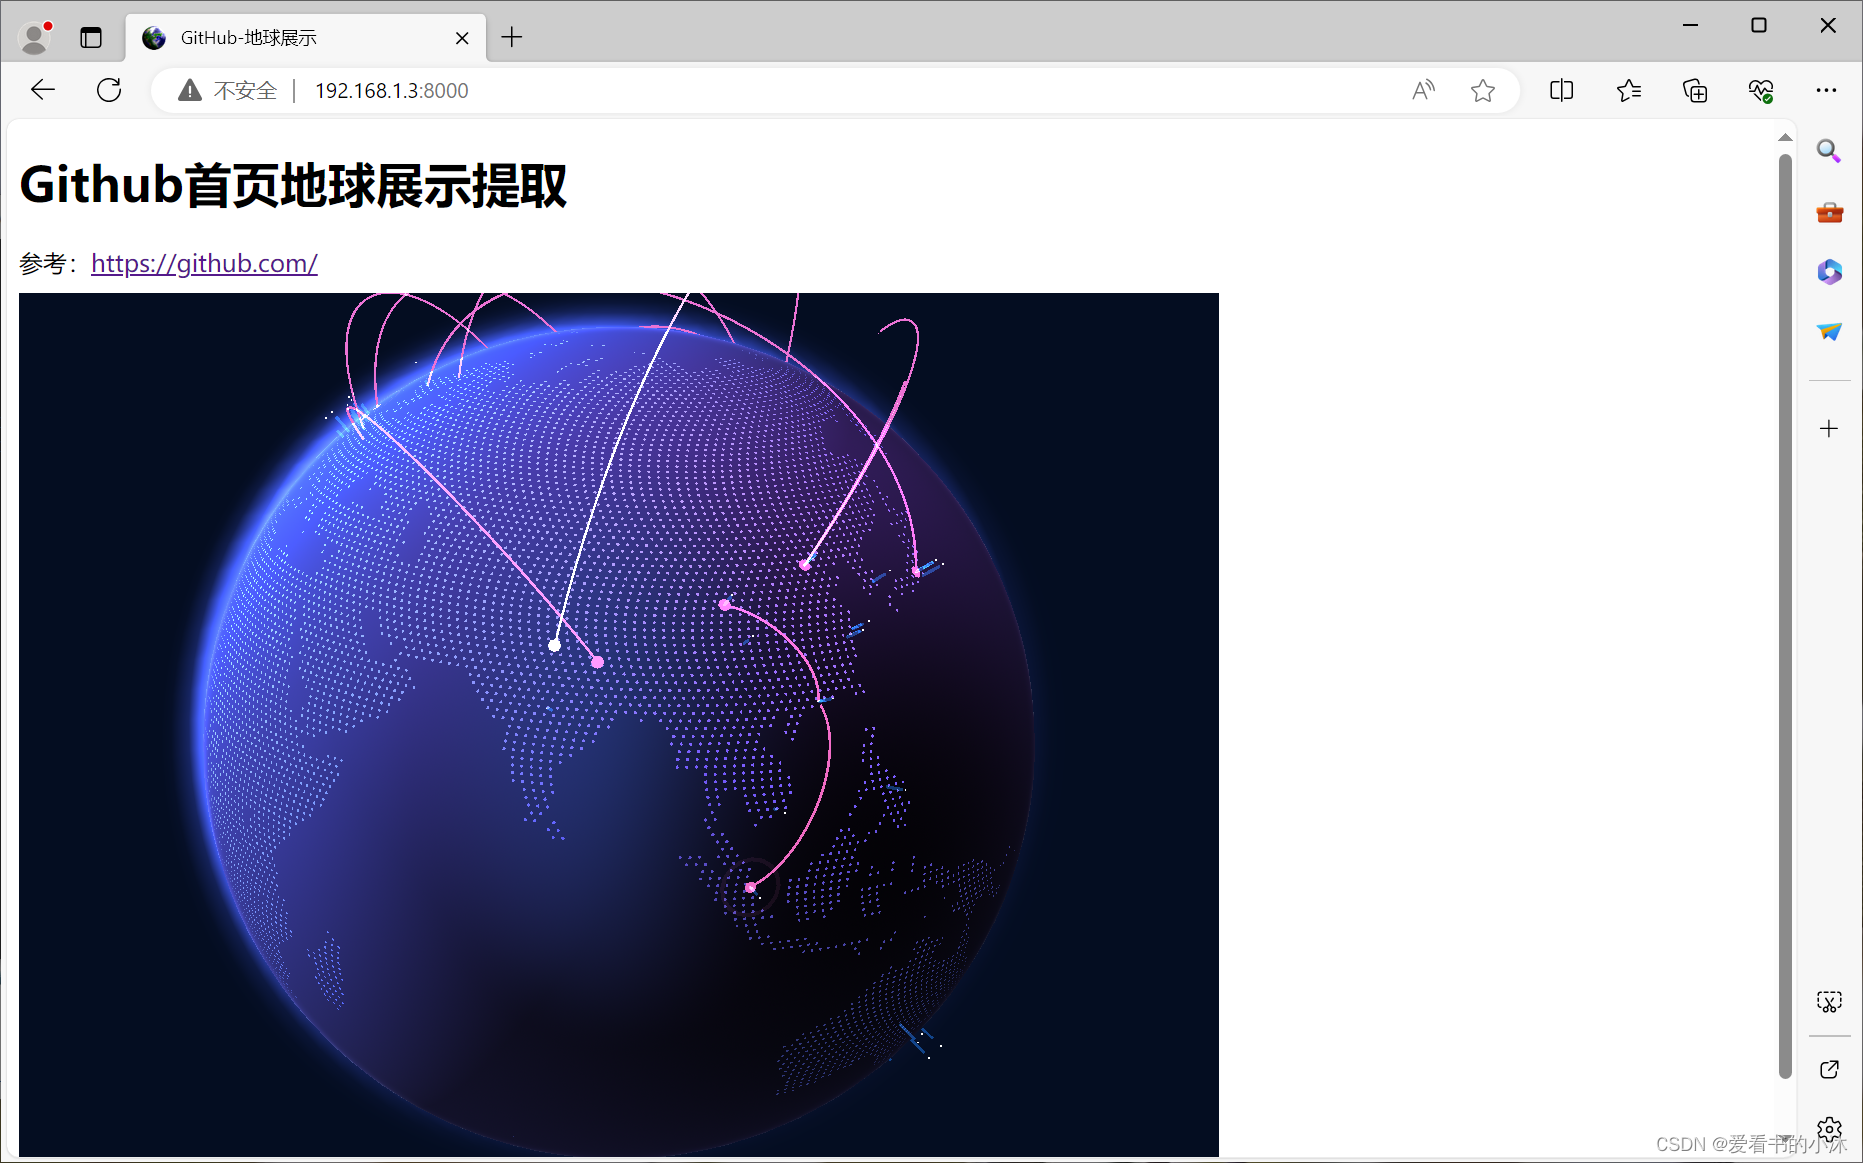1863x1163 pixels.
Task: Select the GitHub-地球展示 tab
Action: tap(306, 38)
